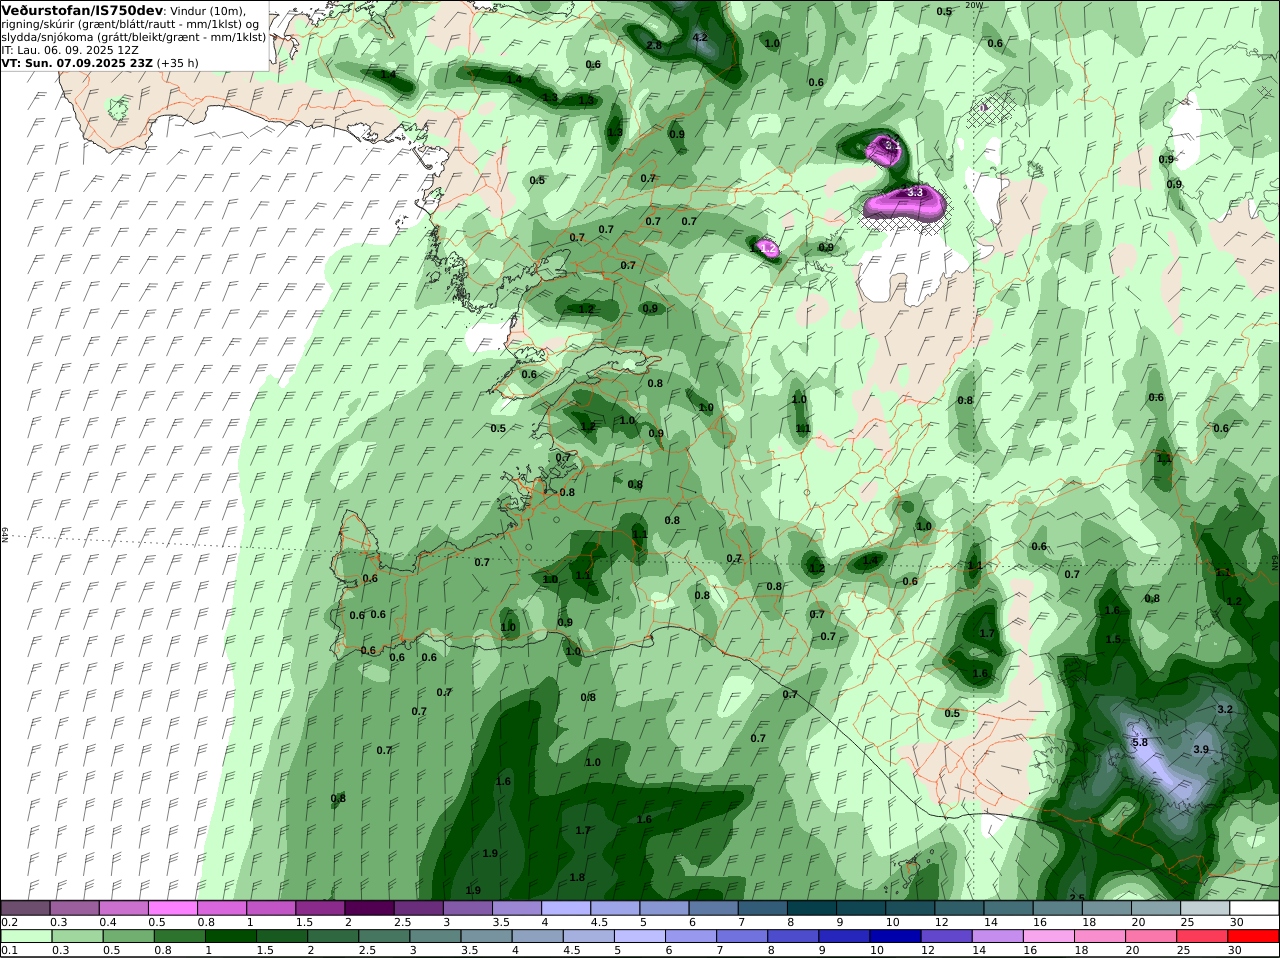The image size is (1280, 958).
Task: Select light pink swatch at 16 in lower legend
Action: 1048,936
